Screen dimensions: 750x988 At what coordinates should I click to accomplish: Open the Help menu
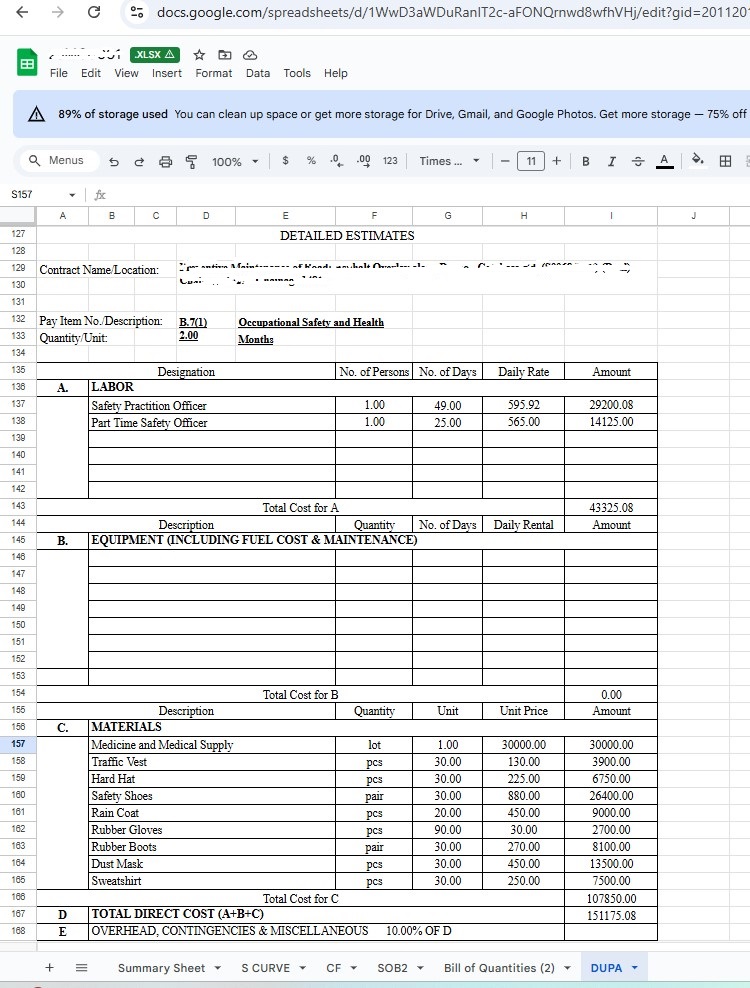[336, 73]
